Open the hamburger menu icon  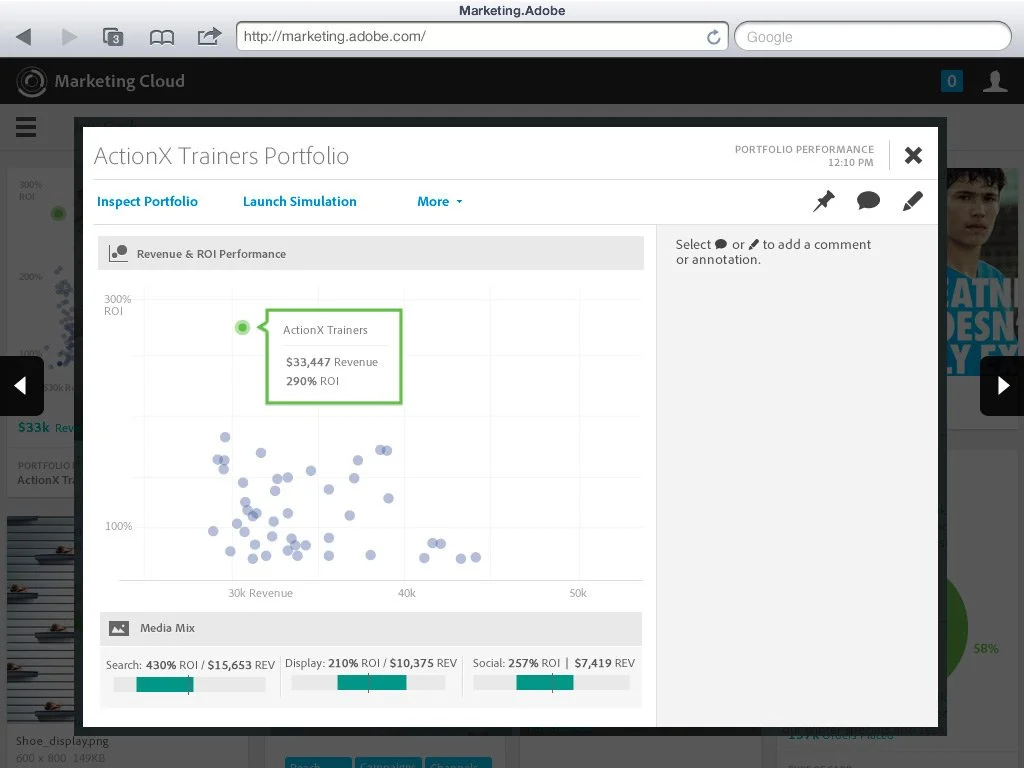[26, 127]
